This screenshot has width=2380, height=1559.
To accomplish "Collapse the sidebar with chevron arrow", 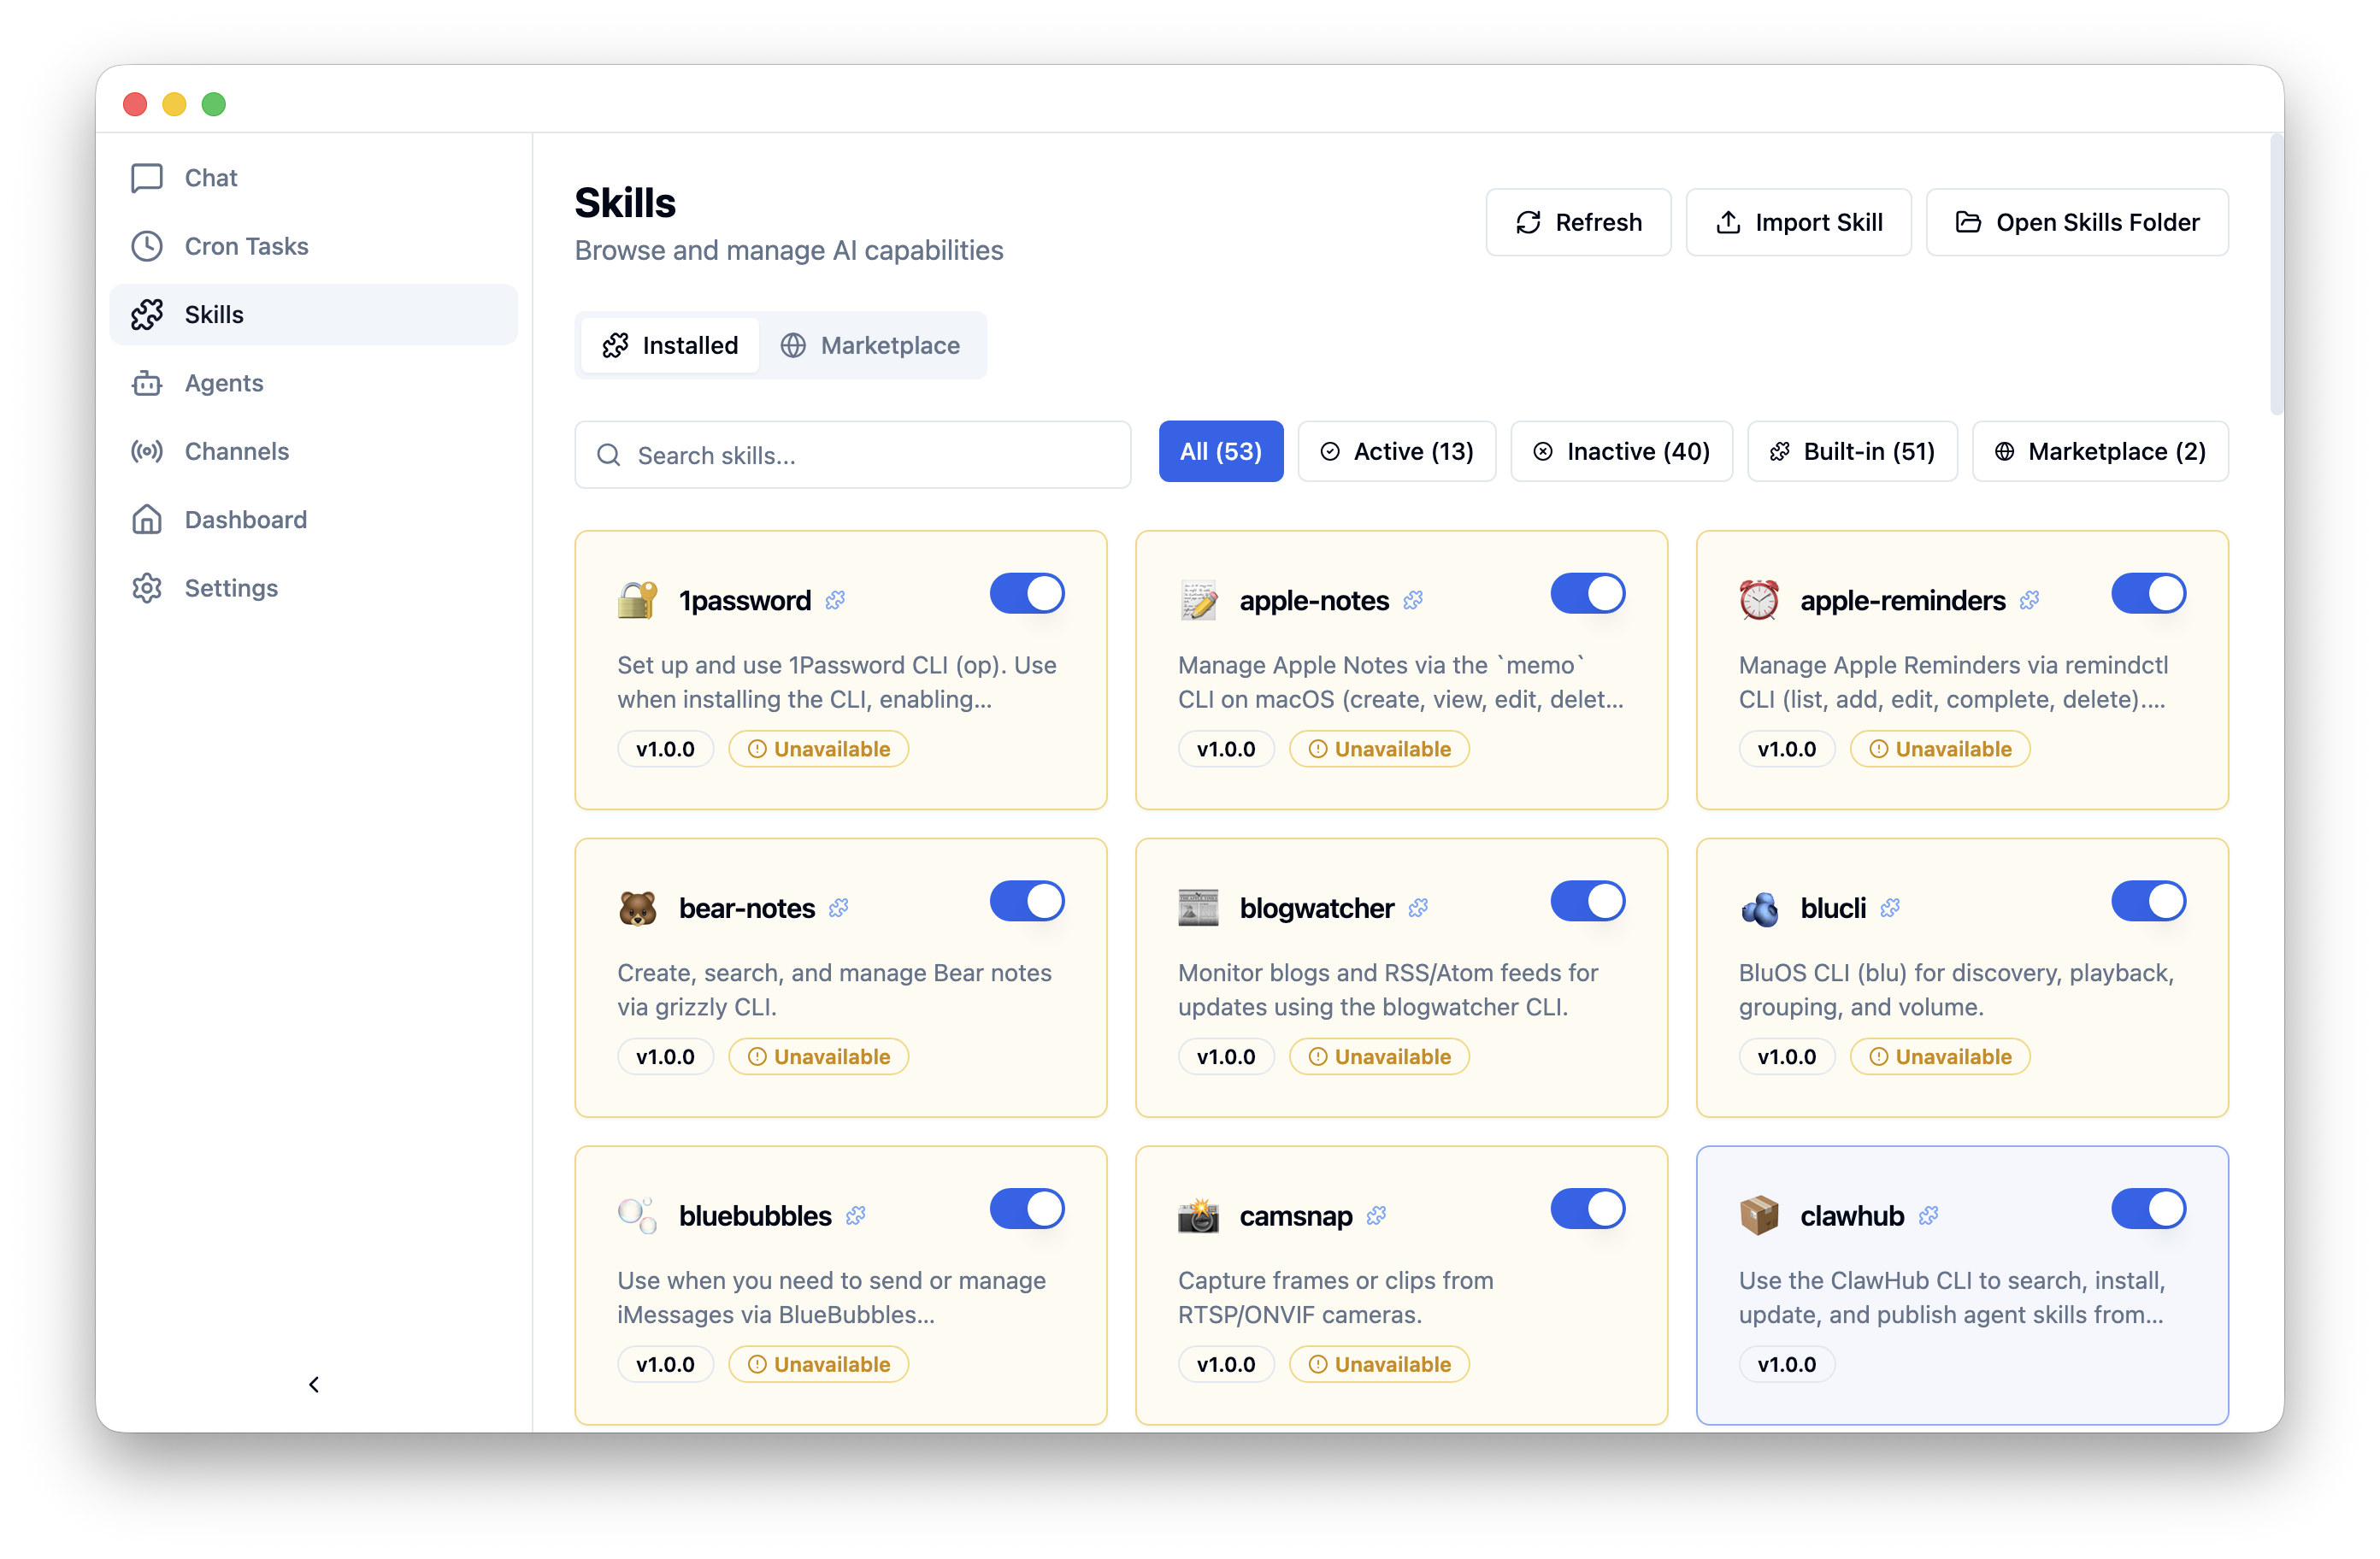I will (x=314, y=1384).
